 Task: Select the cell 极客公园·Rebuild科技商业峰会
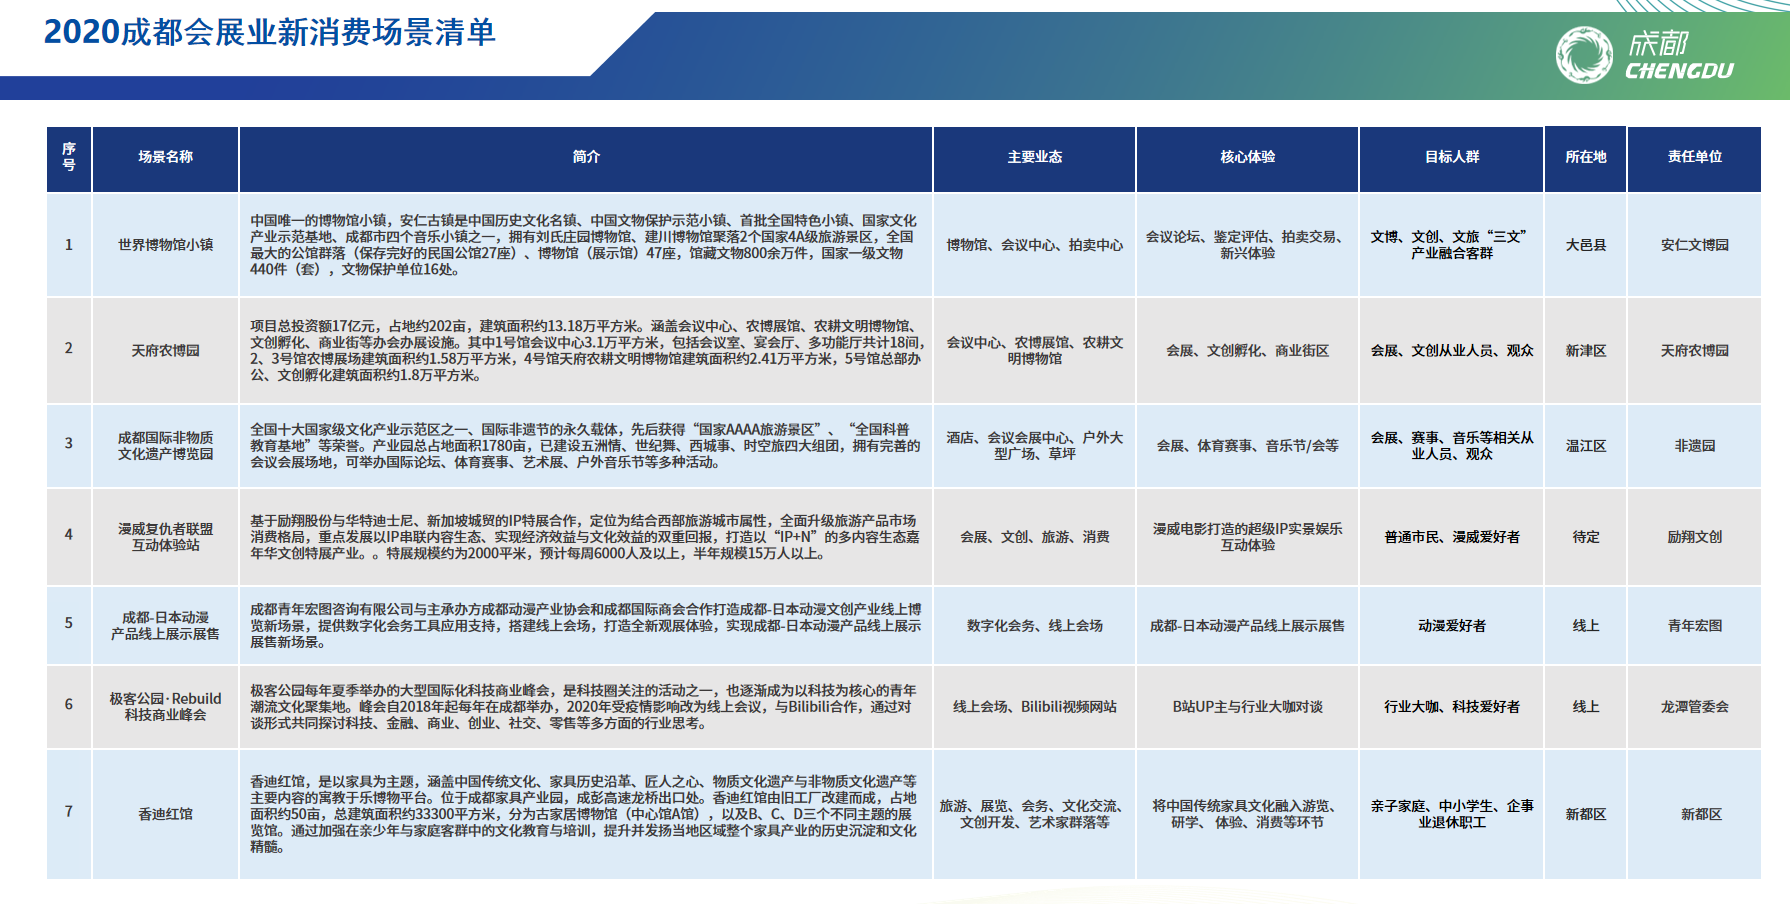166,707
